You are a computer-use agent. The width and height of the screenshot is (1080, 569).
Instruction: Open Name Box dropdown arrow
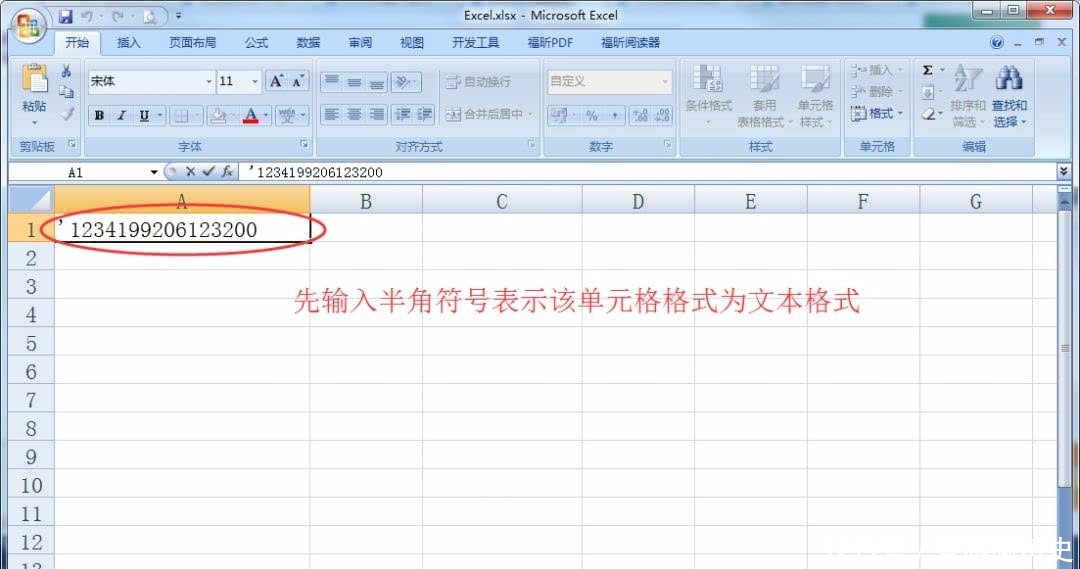click(154, 172)
